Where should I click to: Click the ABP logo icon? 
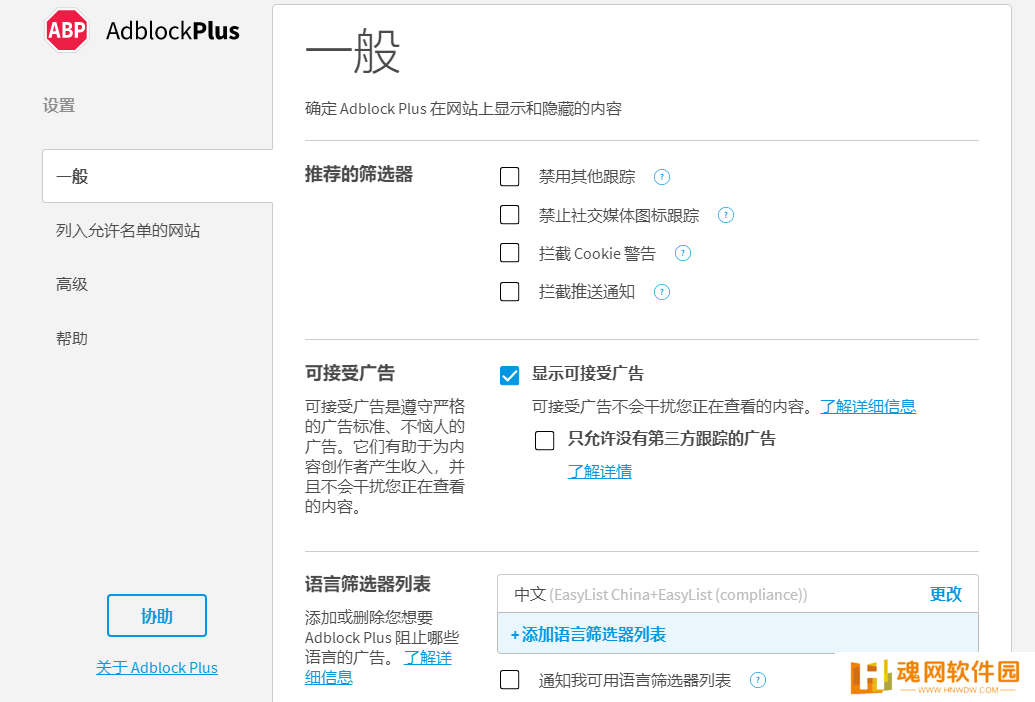(x=67, y=30)
